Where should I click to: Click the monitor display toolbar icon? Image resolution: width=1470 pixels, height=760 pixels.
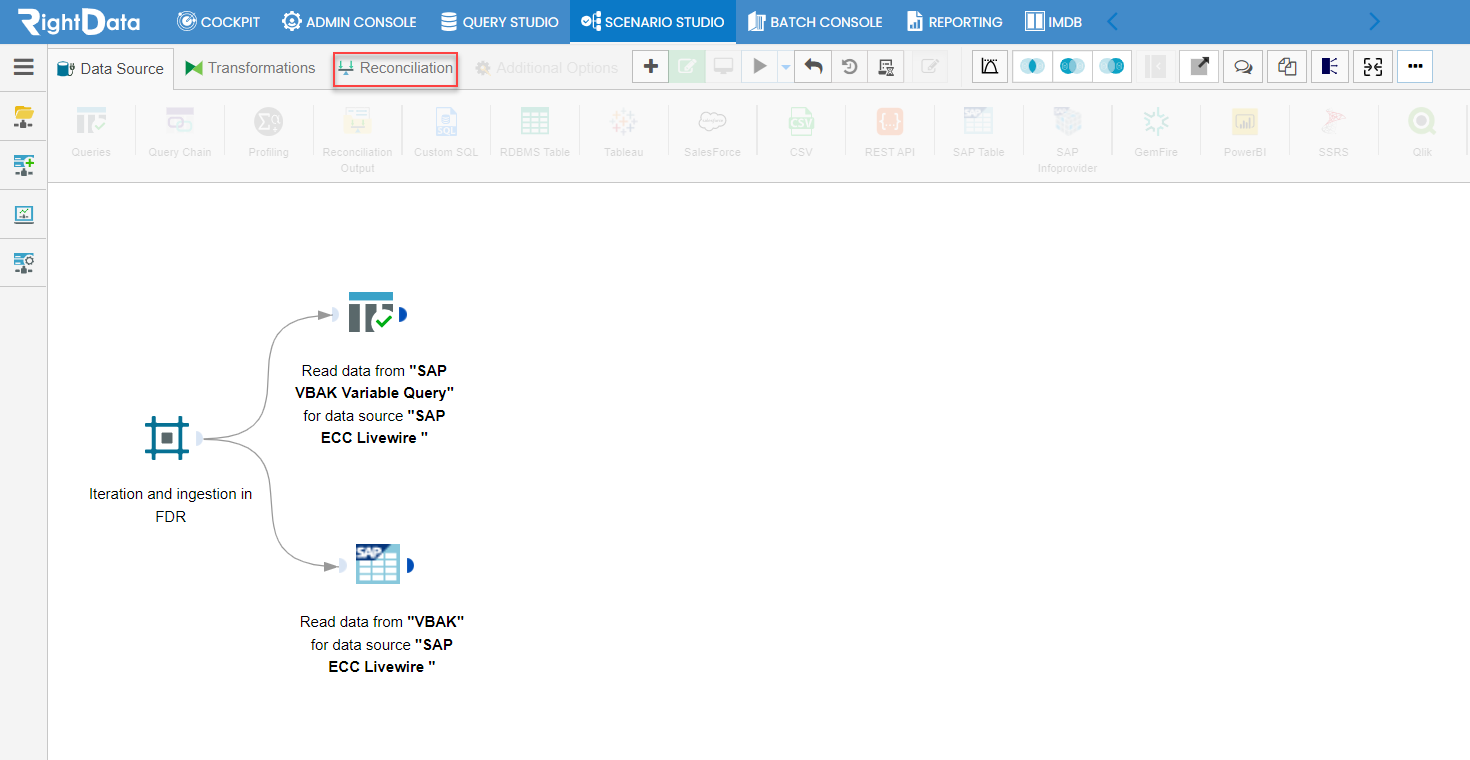723,67
